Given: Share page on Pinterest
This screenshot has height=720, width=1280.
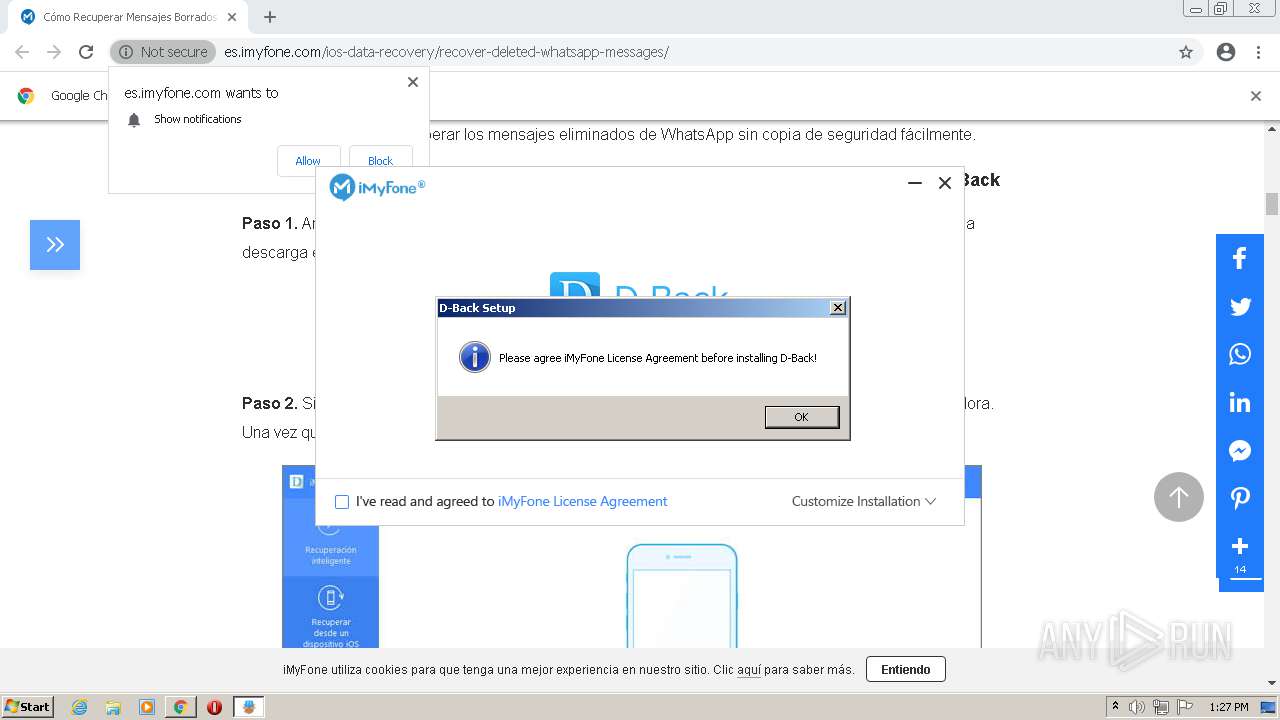Looking at the screenshot, I should click(x=1240, y=498).
